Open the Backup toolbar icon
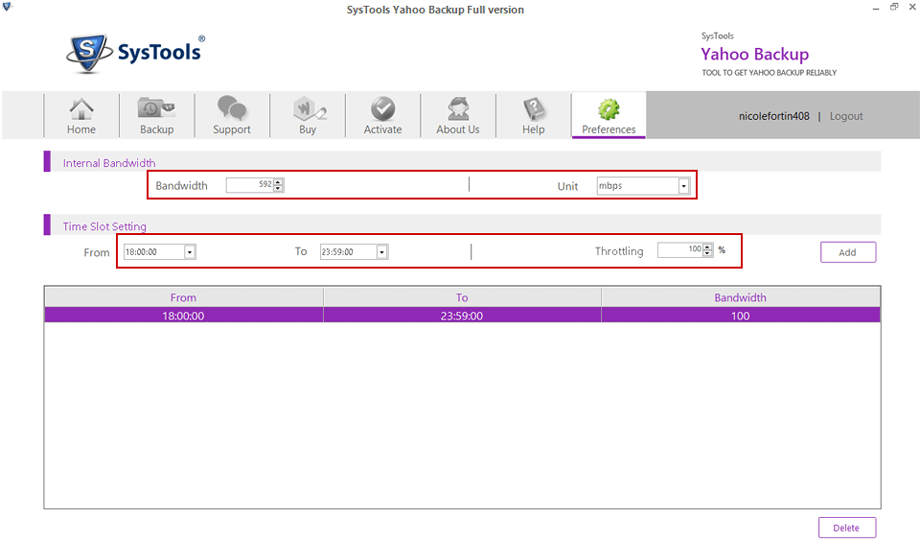Viewport: 920px width, 541px height. click(156, 116)
